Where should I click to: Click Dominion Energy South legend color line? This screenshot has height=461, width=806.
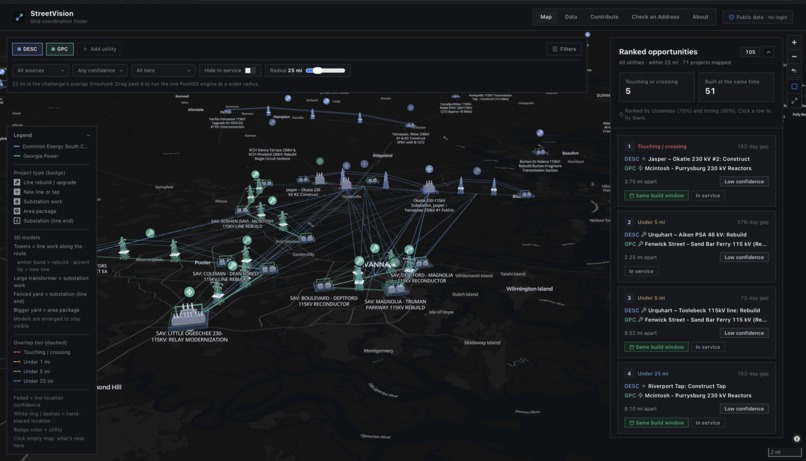[x=17, y=146]
